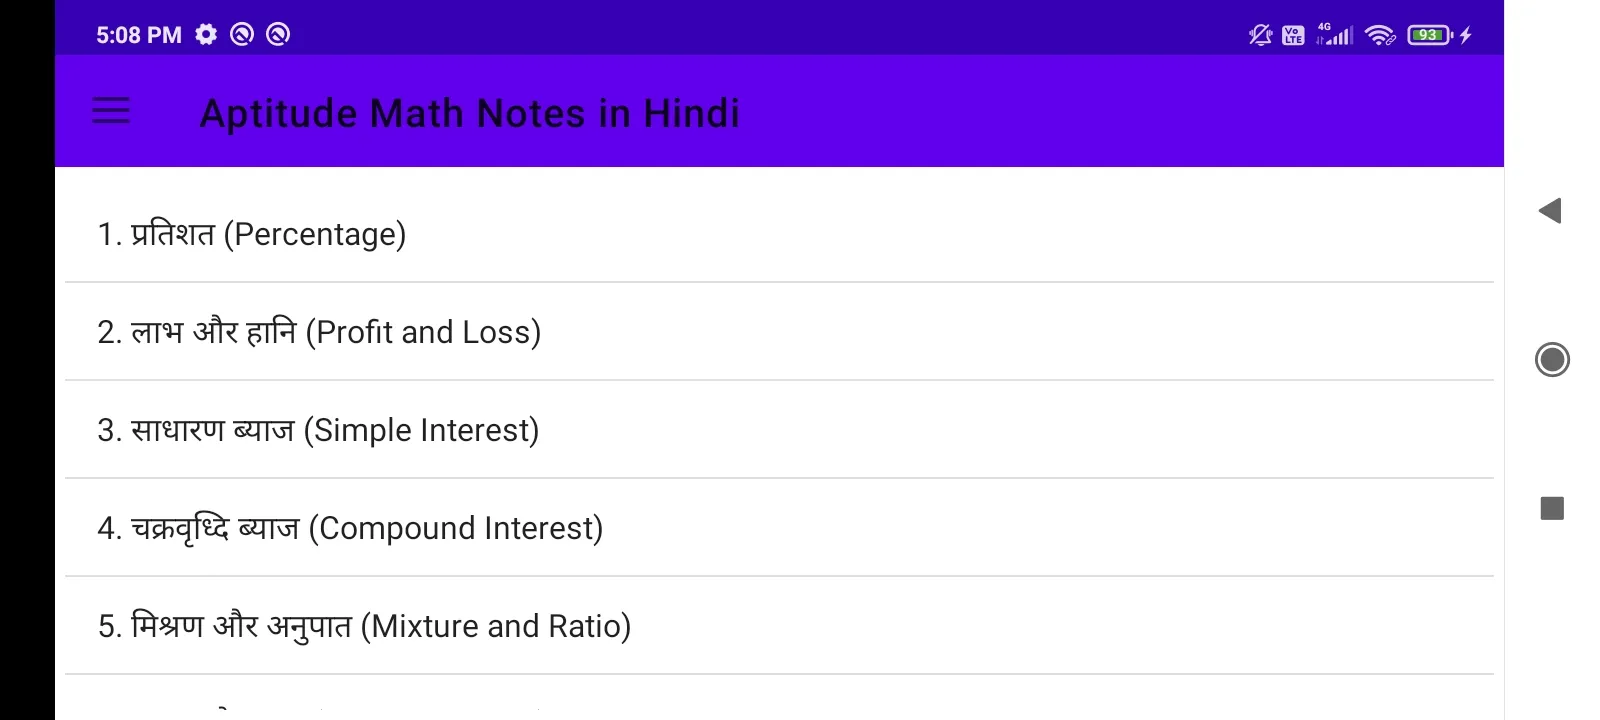Open Mixture and Ratio notes
This screenshot has width=1600, height=720.
pos(779,626)
